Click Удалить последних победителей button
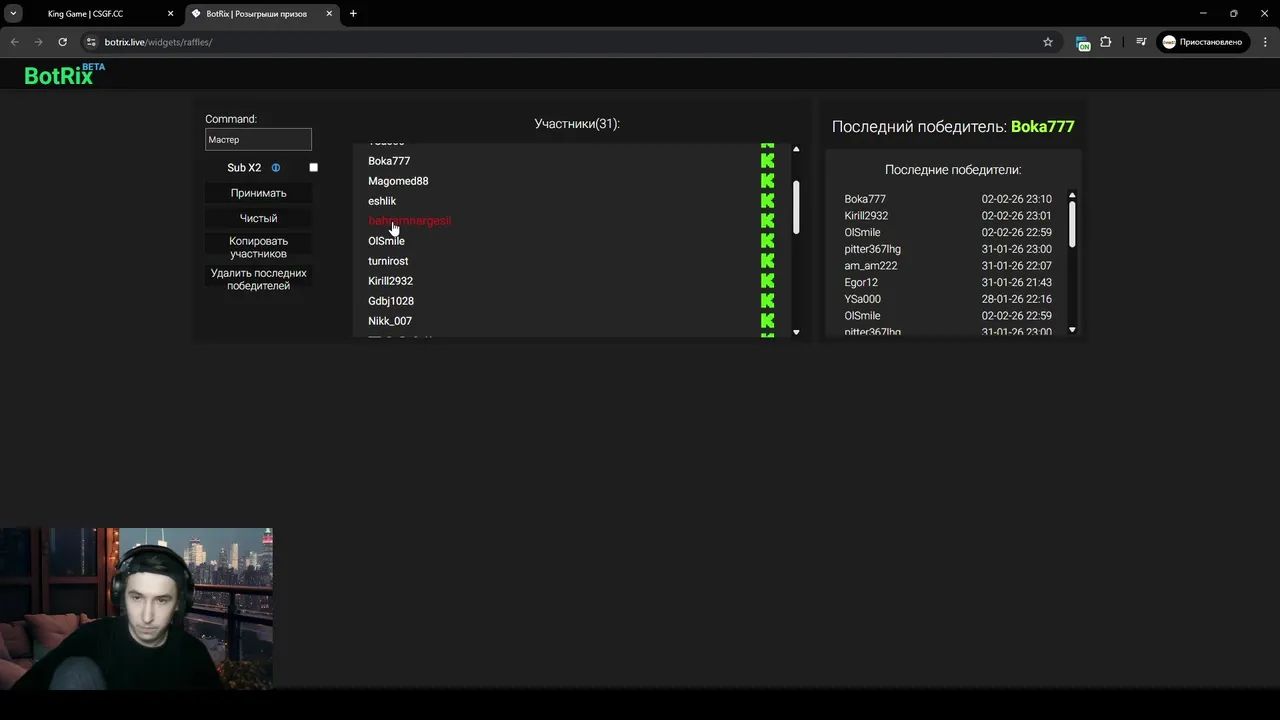The height and width of the screenshot is (720, 1280). [258, 279]
